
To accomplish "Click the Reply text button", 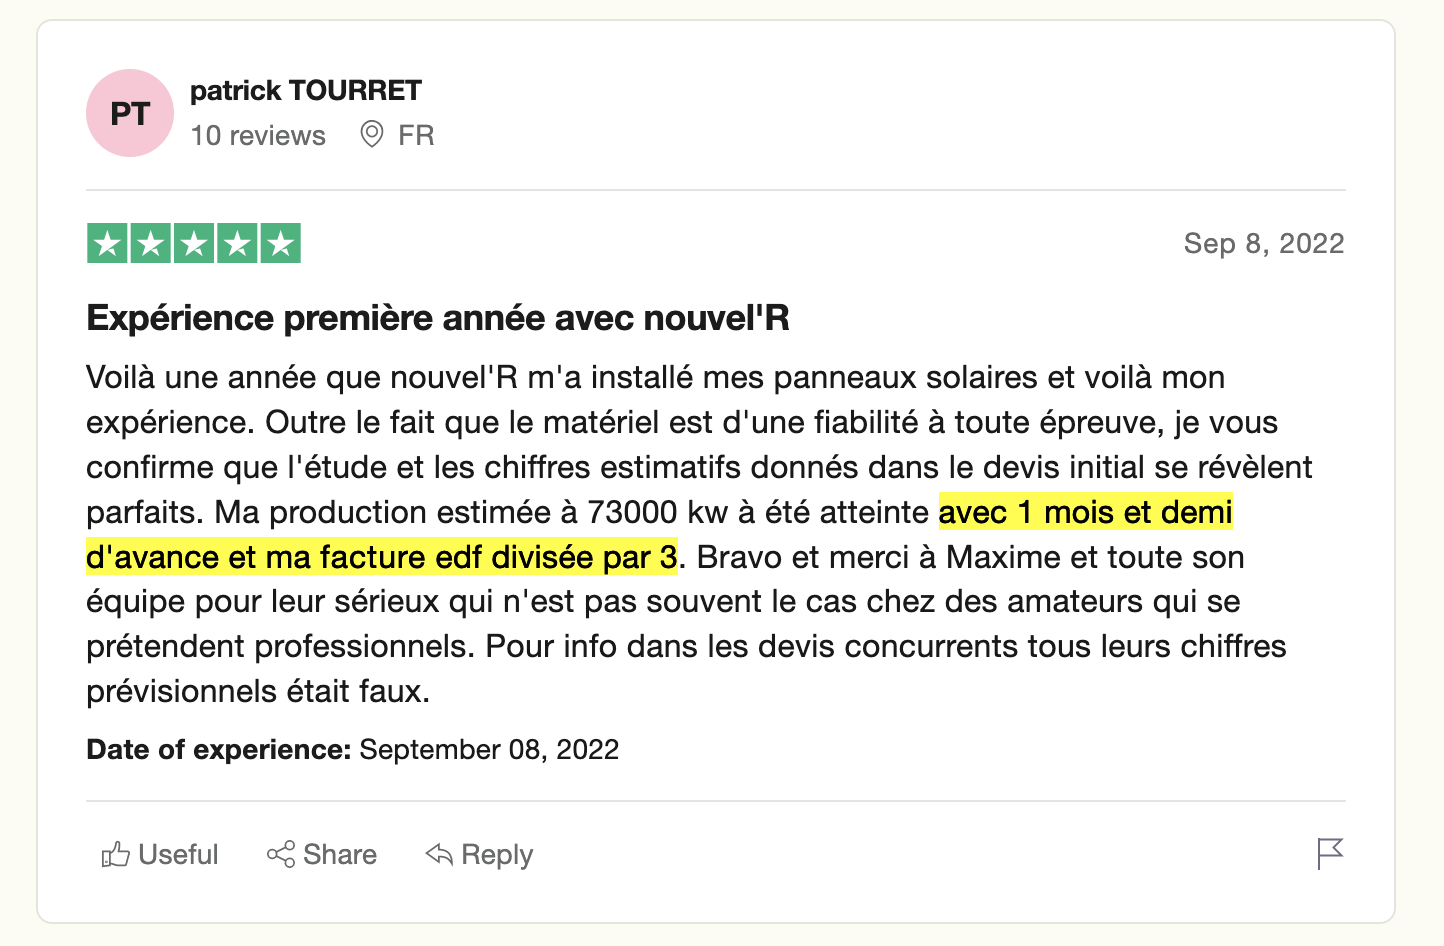I will [x=497, y=854].
